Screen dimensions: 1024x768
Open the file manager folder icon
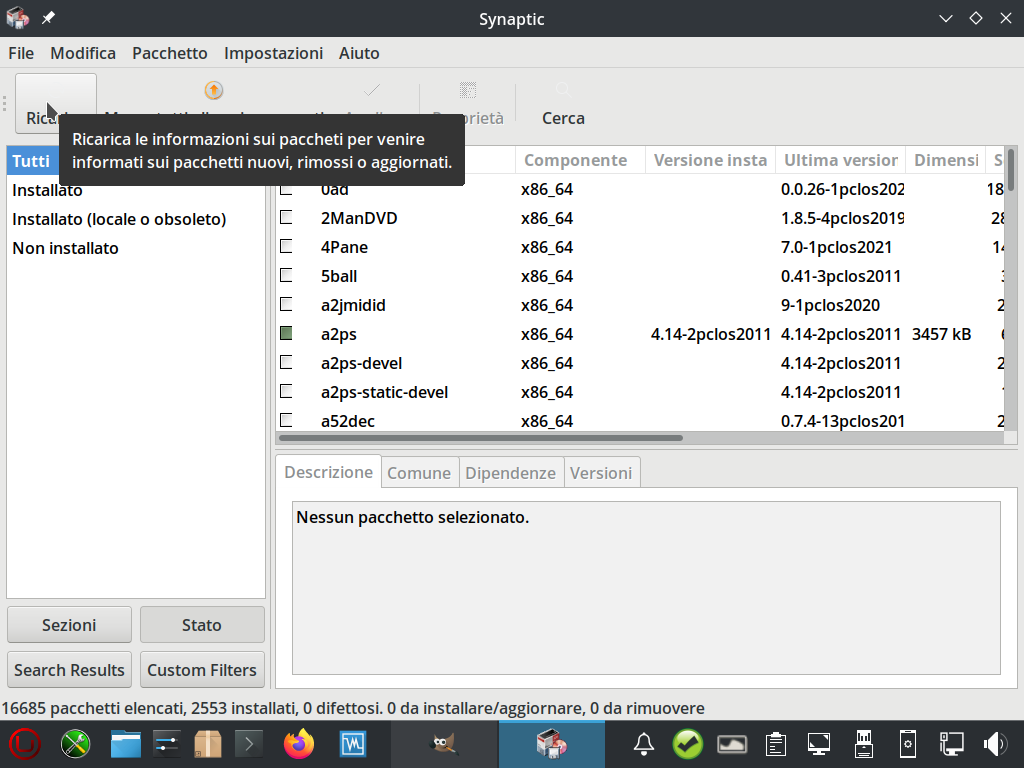coord(125,743)
